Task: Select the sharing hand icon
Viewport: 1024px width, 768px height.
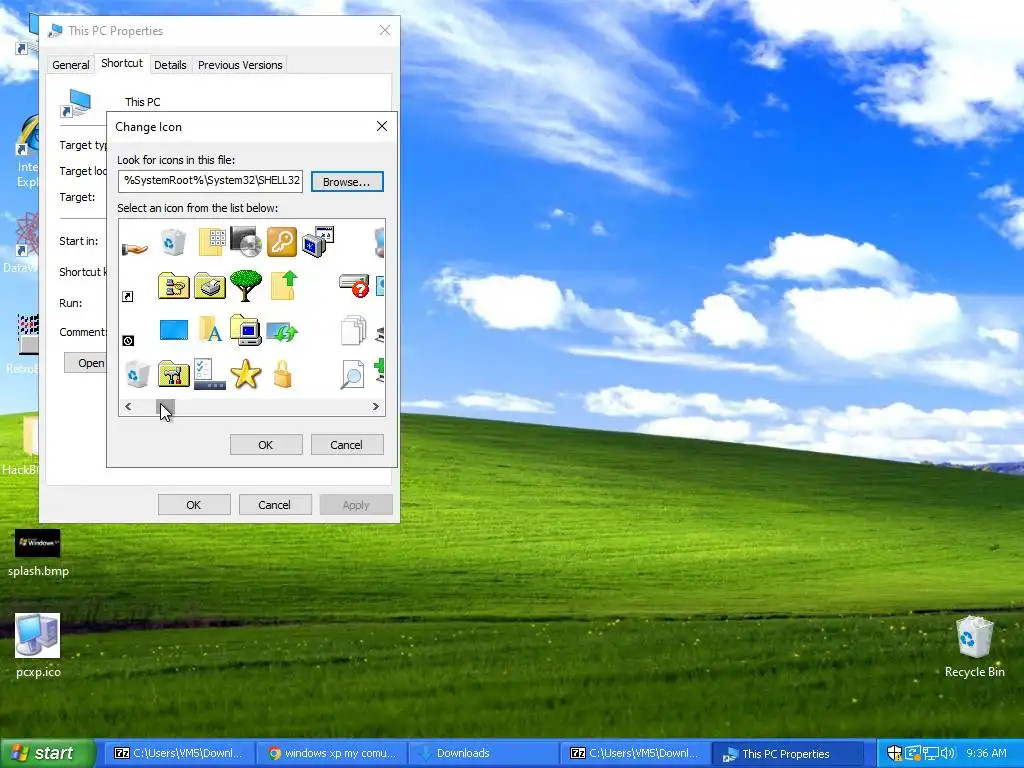Action: pyautogui.click(x=135, y=249)
